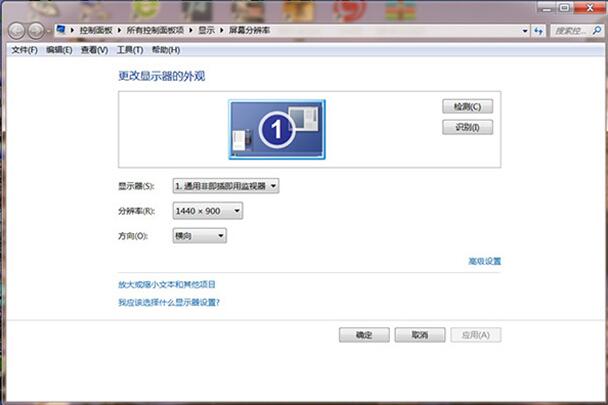The image size is (608, 405).
Task: Maximize the screen resolution window
Action: pyautogui.click(x=565, y=8)
